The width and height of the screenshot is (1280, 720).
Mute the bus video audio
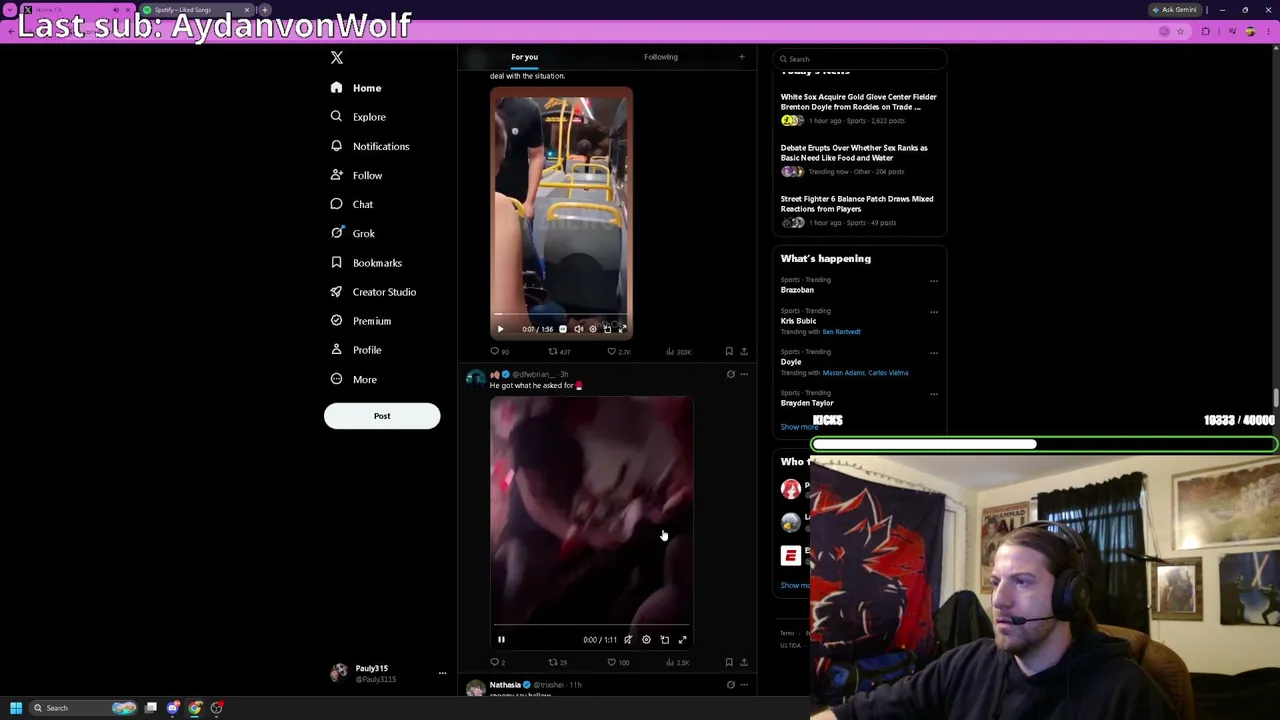[578, 329]
